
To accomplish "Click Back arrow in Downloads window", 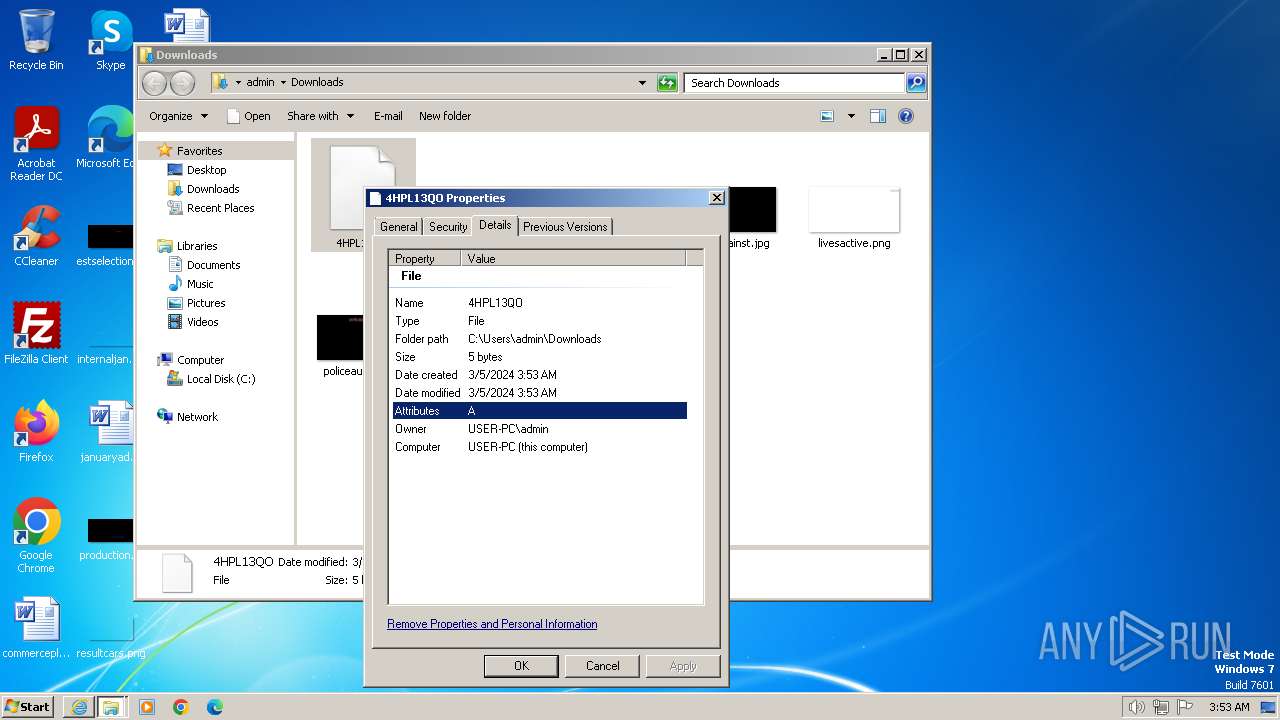I will [x=154, y=83].
